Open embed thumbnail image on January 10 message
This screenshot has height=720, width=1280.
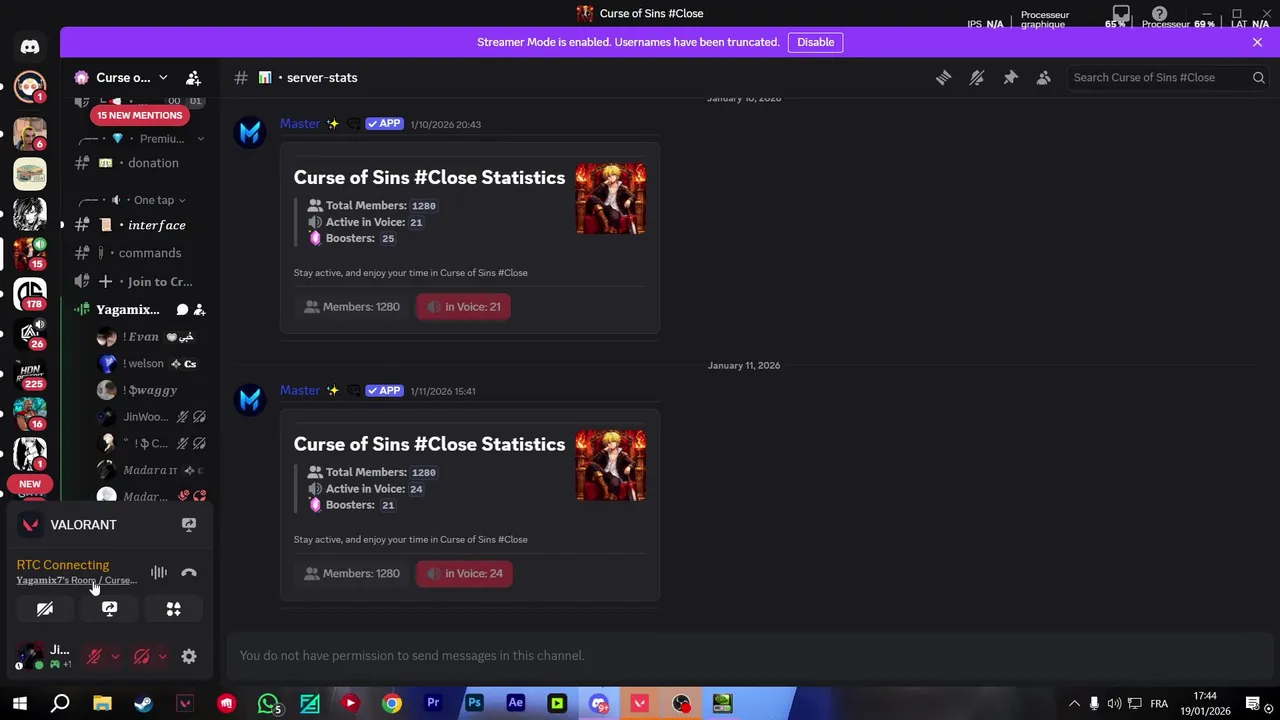[610, 198]
